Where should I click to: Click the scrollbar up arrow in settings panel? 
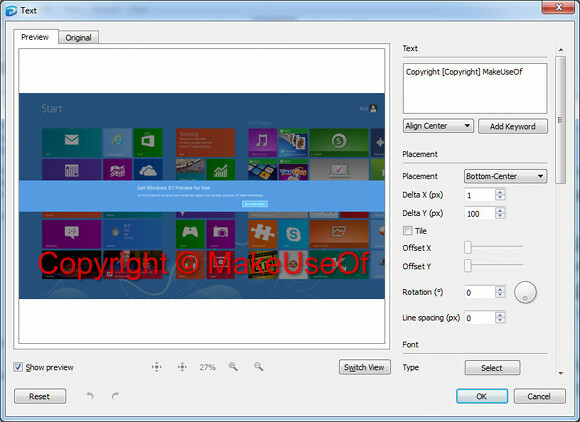pyautogui.click(x=561, y=50)
